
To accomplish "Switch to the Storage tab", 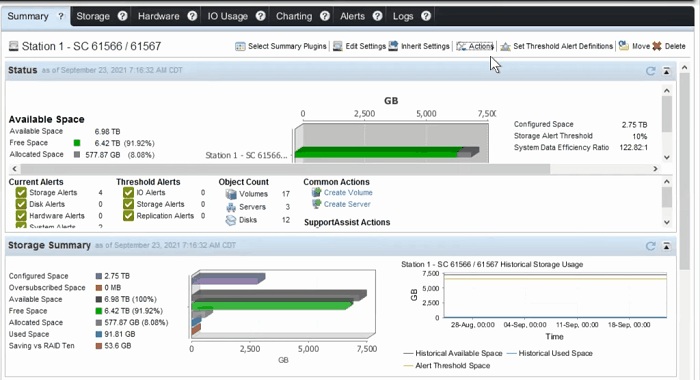I will [x=93, y=16].
